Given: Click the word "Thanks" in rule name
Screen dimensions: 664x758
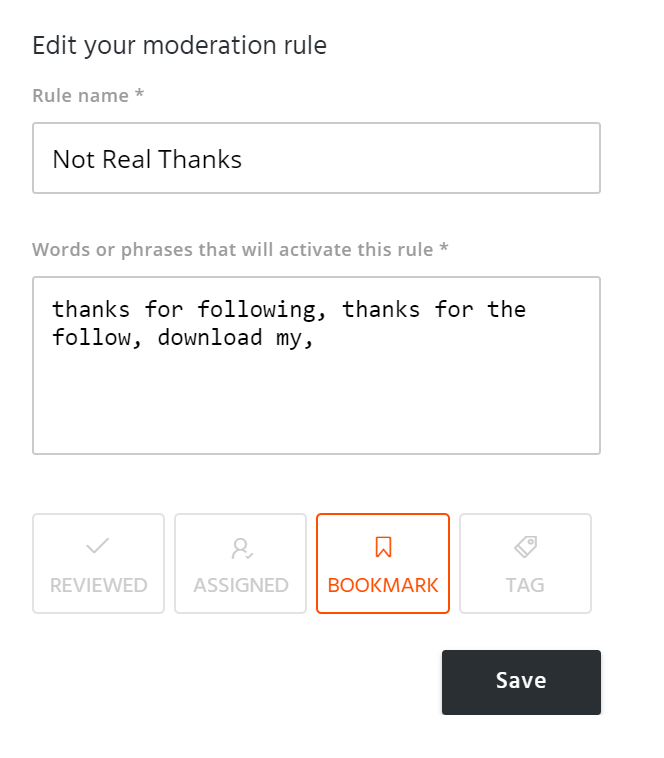Looking at the screenshot, I should tap(205, 159).
